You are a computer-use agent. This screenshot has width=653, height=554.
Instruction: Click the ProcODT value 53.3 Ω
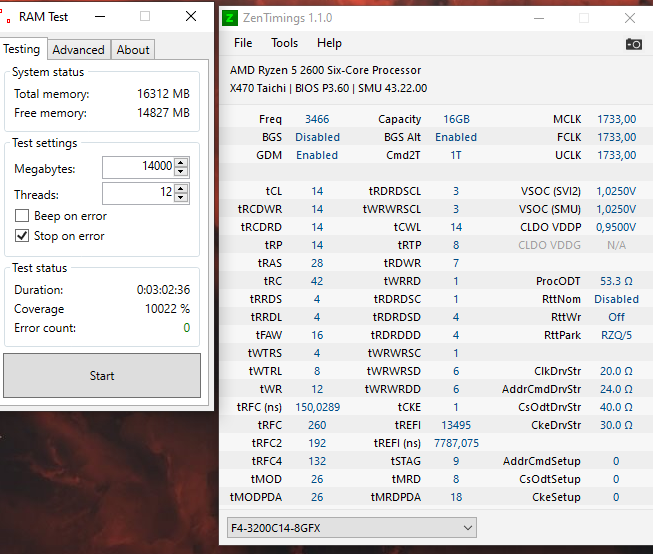pos(616,281)
